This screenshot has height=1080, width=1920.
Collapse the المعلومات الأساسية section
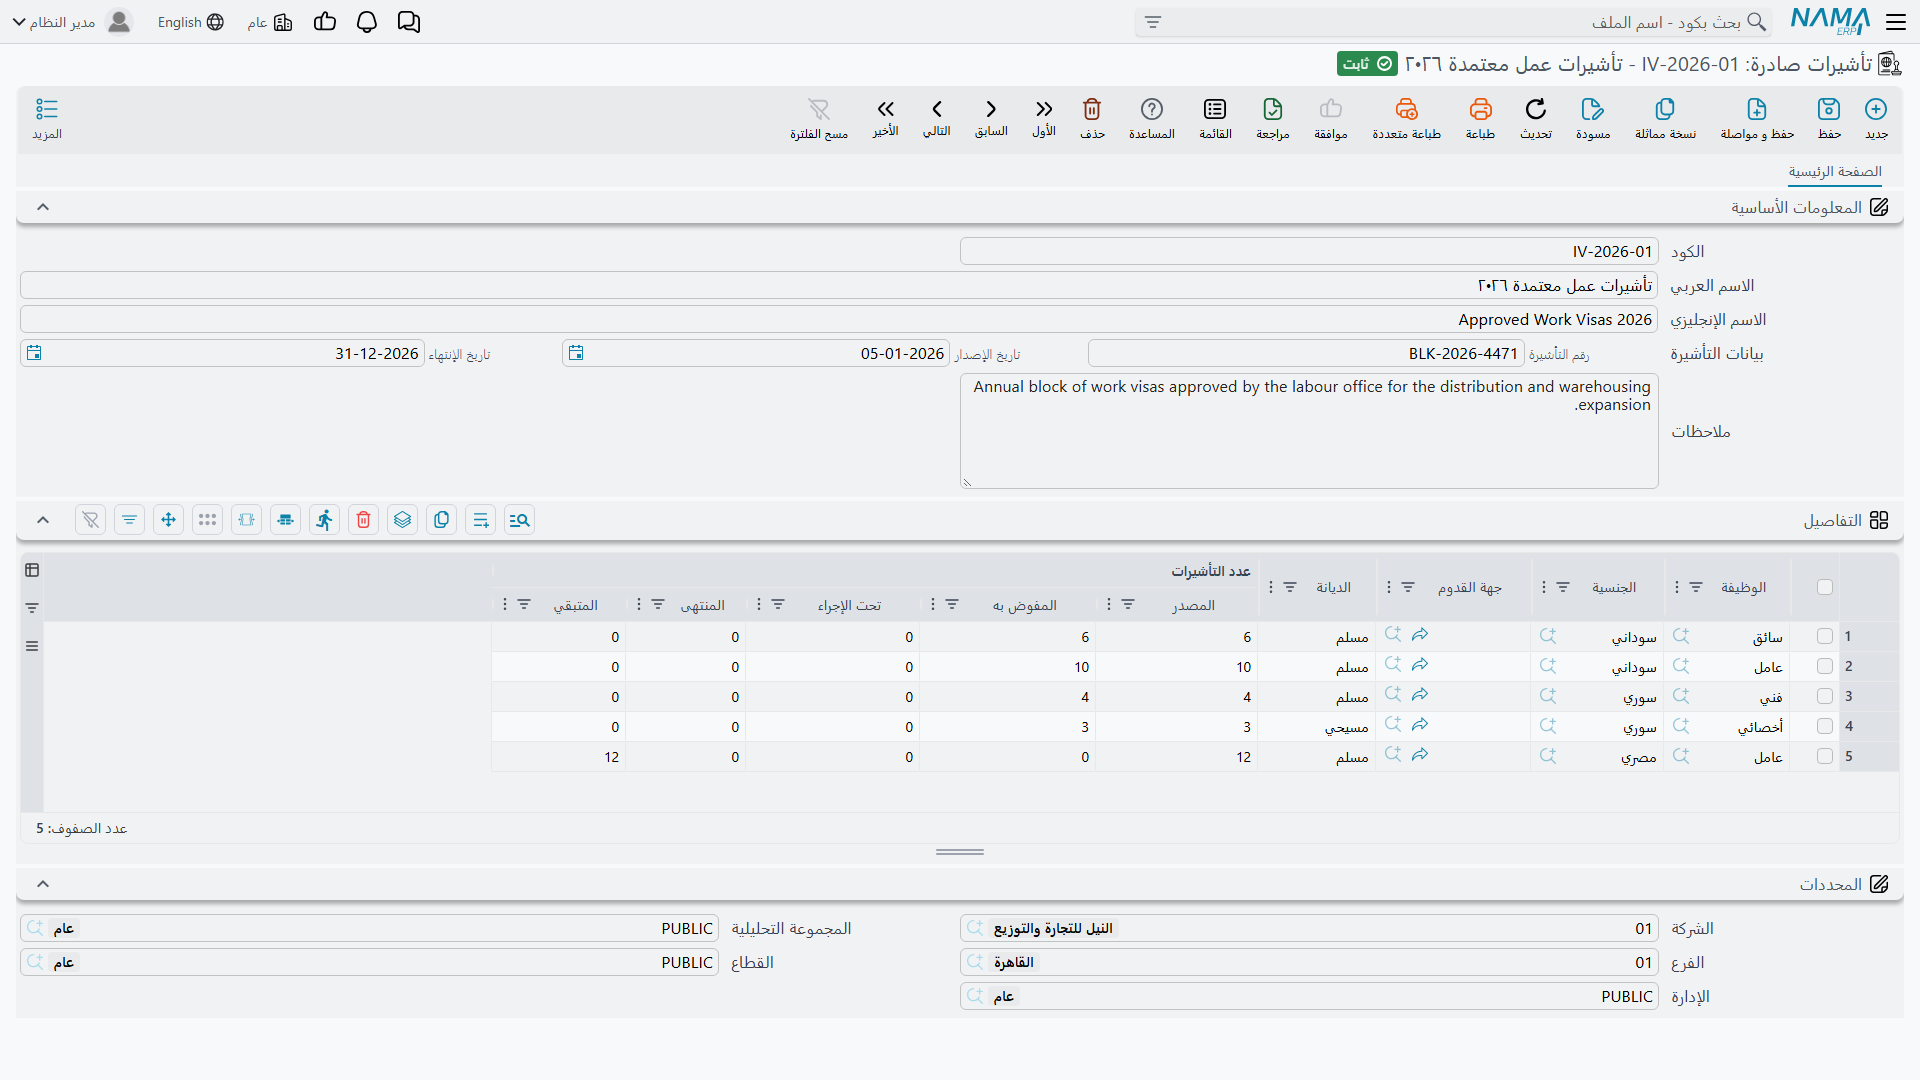click(x=43, y=207)
